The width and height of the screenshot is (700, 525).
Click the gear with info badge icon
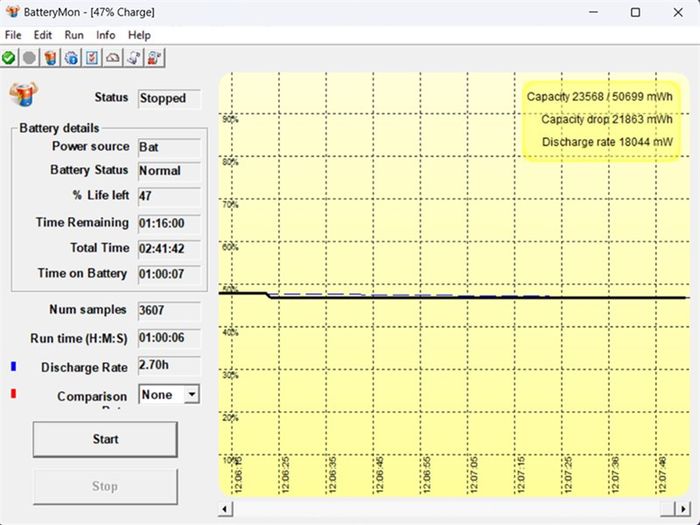coord(71,58)
